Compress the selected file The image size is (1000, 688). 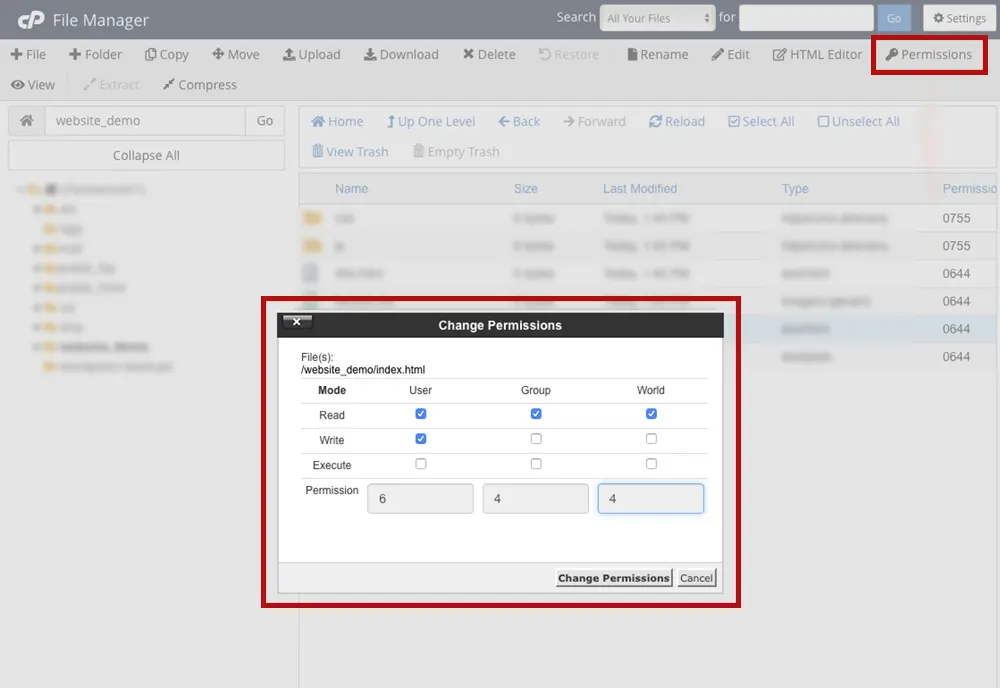[200, 84]
